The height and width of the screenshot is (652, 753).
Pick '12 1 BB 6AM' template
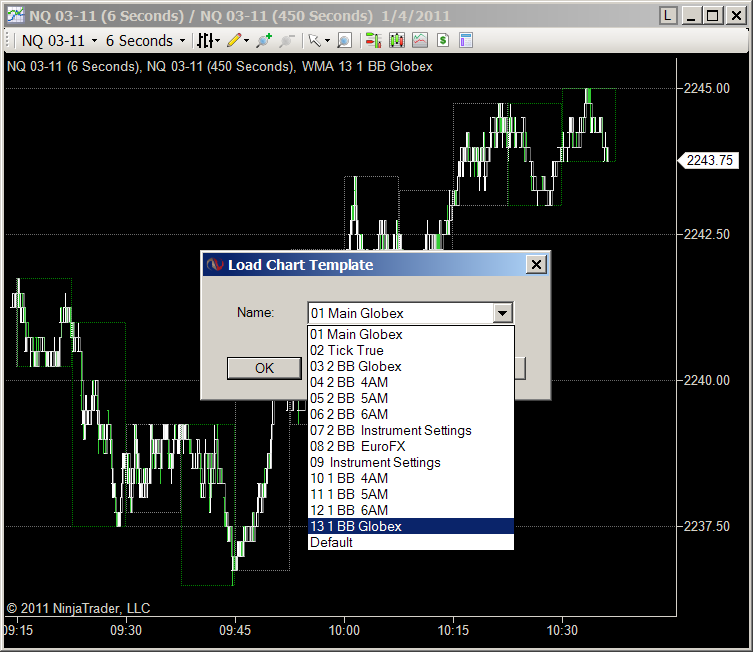pos(411,510)
